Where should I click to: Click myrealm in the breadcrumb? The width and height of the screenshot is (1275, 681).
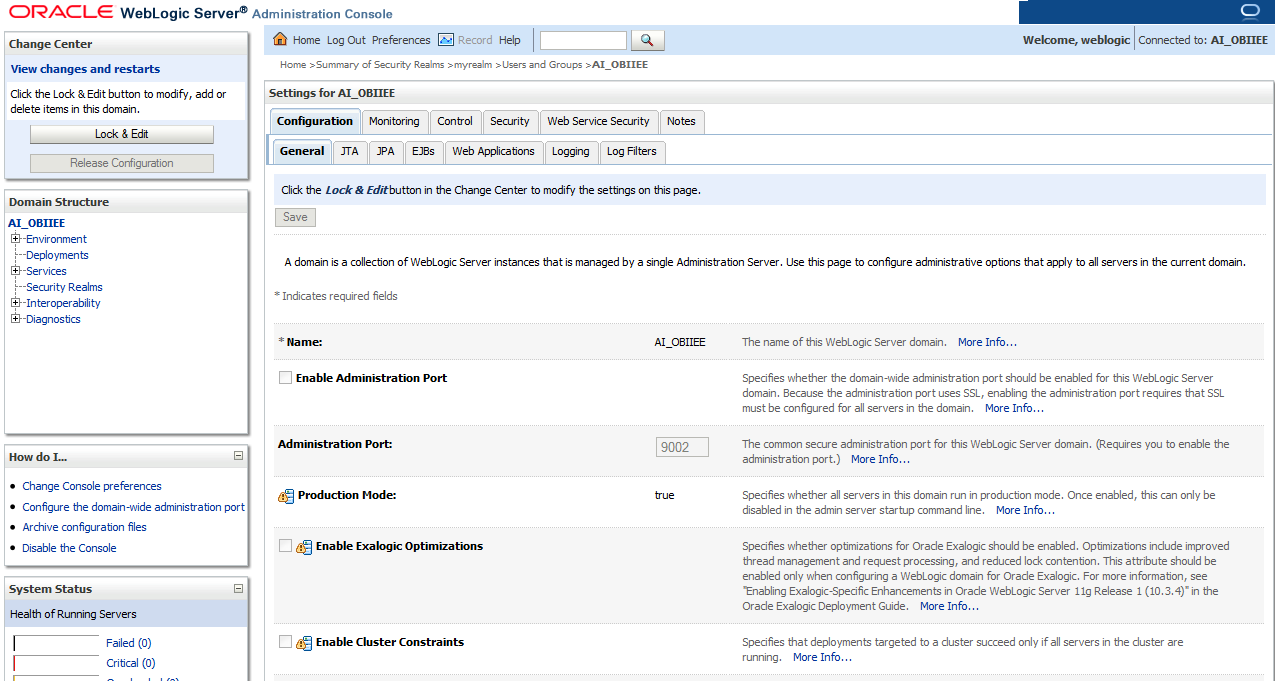[474, 65]
